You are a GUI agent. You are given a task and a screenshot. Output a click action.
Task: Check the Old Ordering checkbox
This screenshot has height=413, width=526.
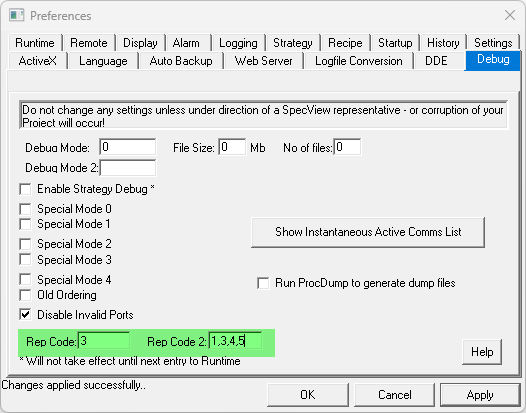pyautogui.click(x=25, y=295)
